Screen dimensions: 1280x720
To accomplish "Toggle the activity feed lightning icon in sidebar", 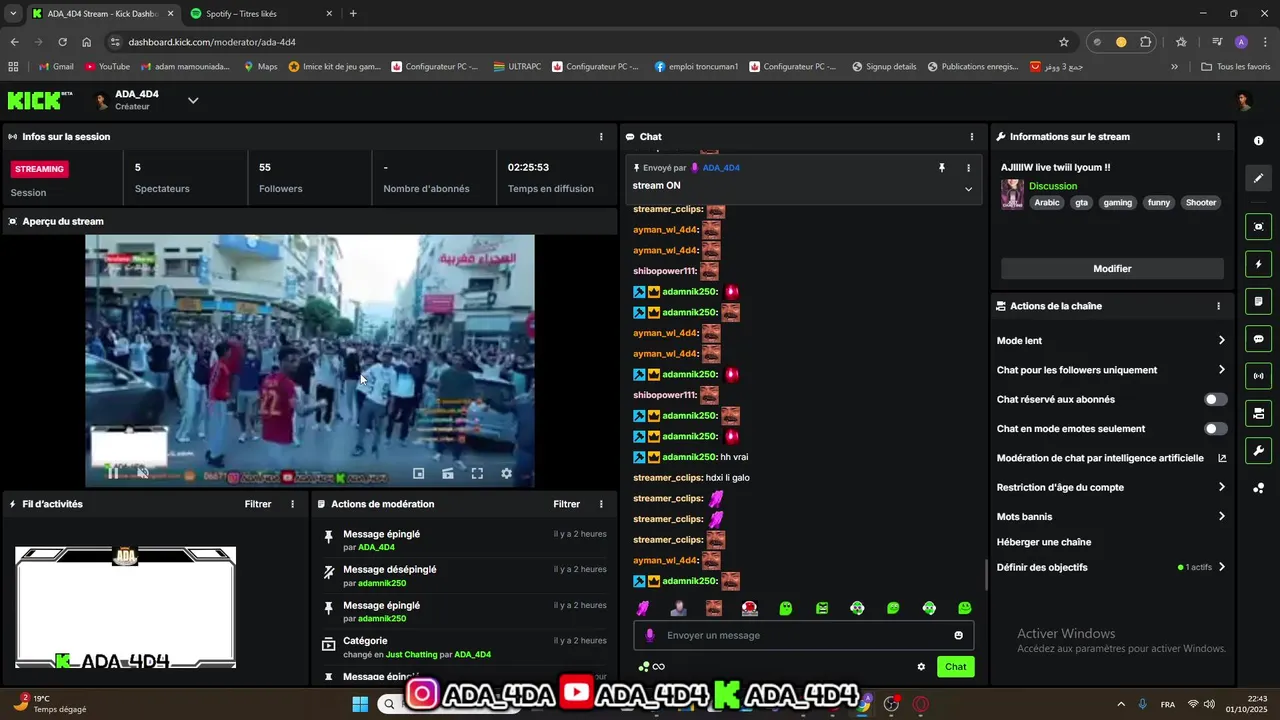I will click(x=1258, y=264).
